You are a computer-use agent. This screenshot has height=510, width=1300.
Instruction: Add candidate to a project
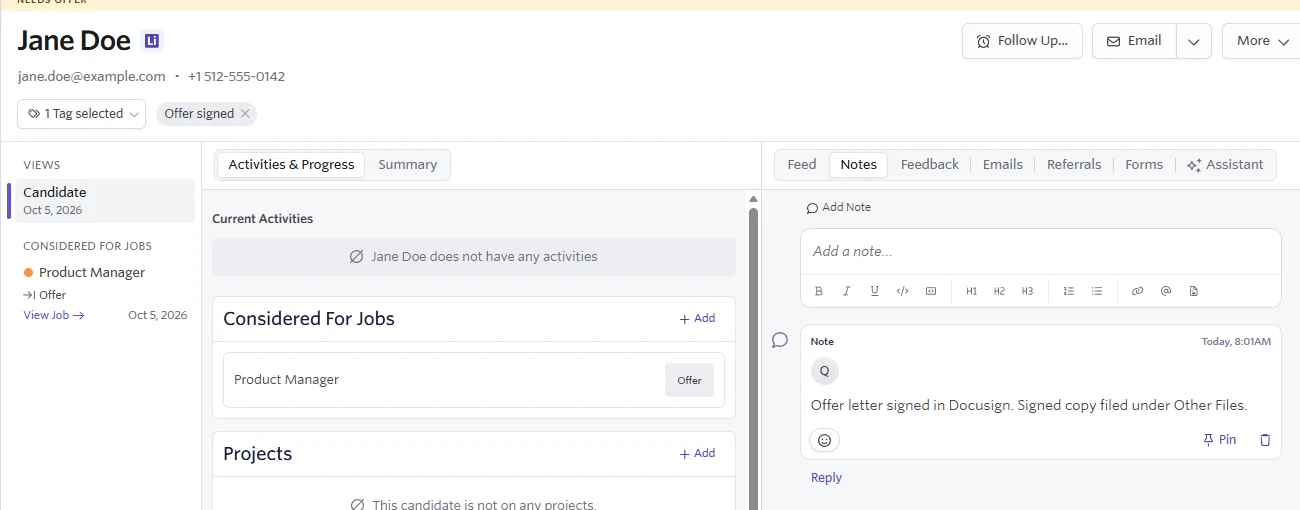click(697, 453)
